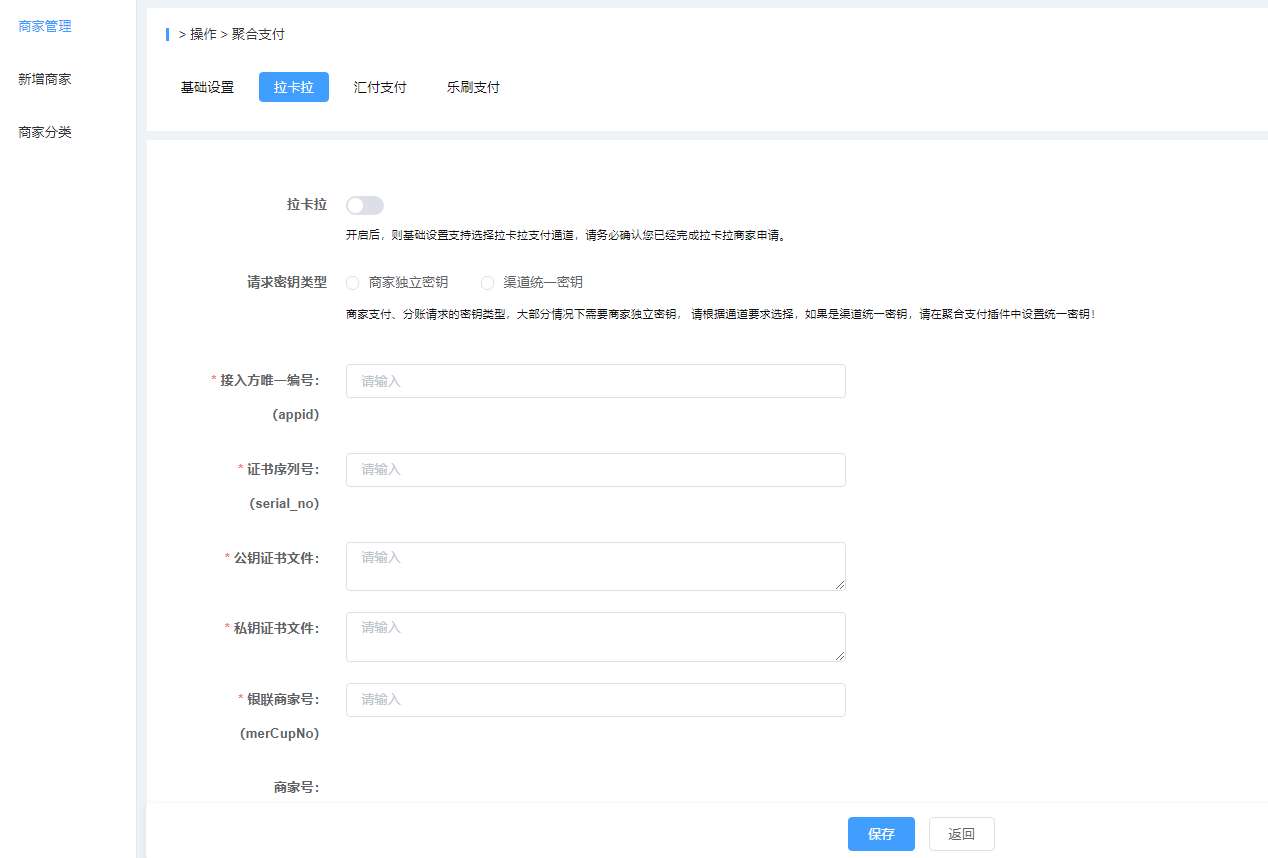Click the 返回 button
1268x858 pixels.
click(961, 834)
